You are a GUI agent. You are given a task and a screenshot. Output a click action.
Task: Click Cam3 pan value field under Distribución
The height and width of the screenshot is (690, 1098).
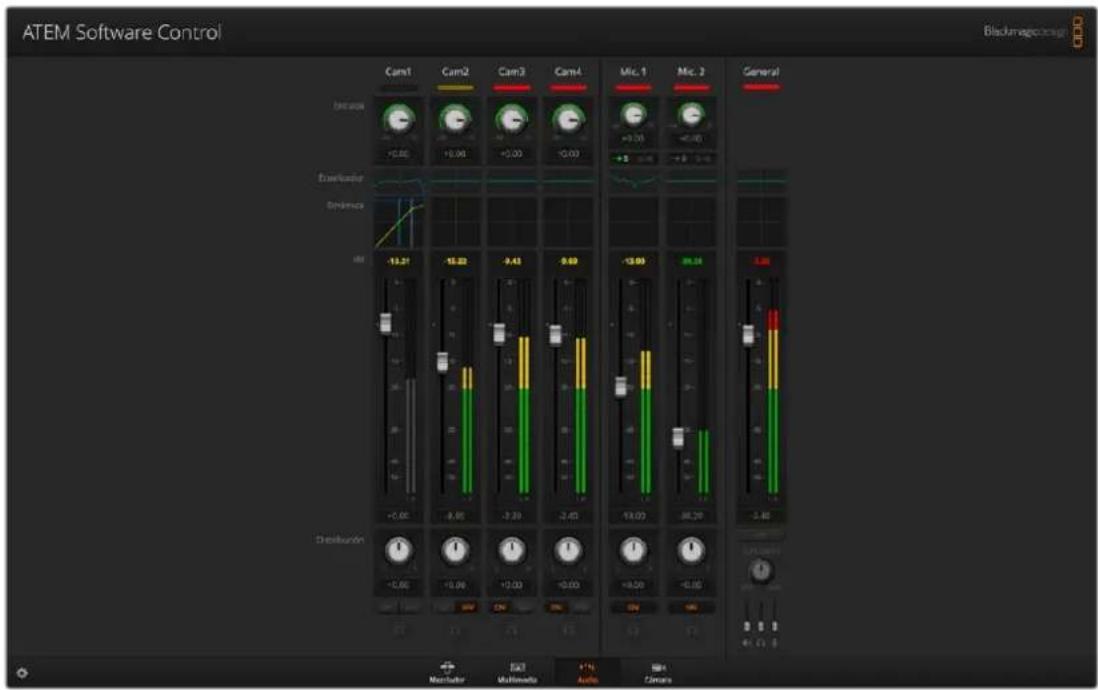point(512,584)
